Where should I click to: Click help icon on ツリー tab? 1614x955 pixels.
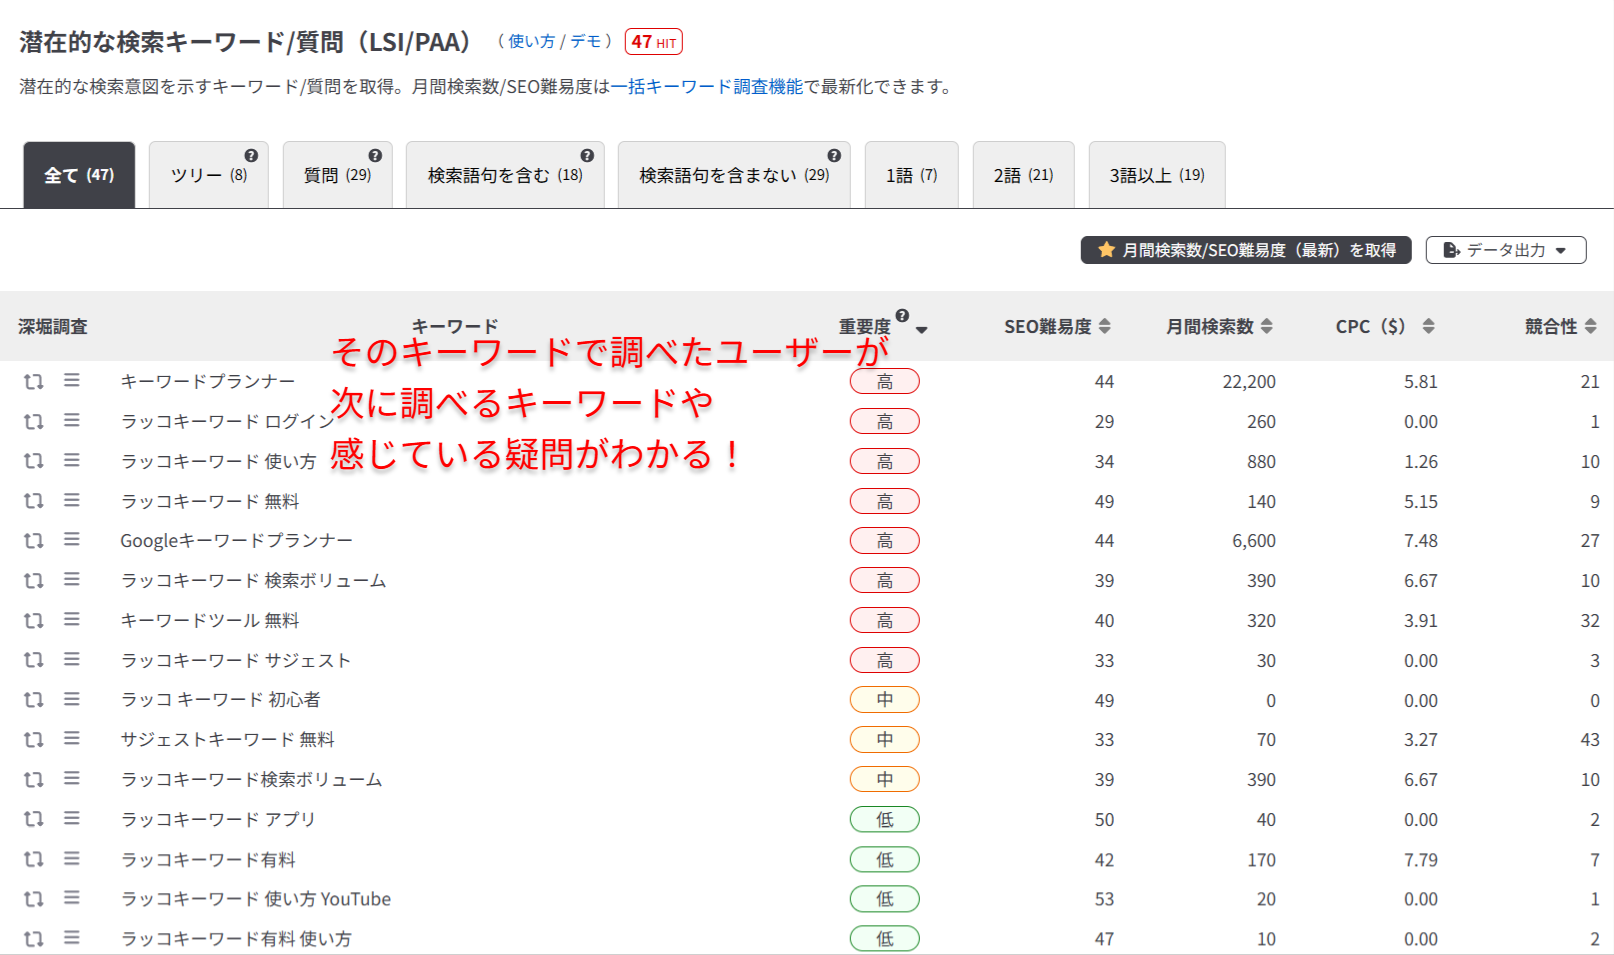tap(251, 156)
